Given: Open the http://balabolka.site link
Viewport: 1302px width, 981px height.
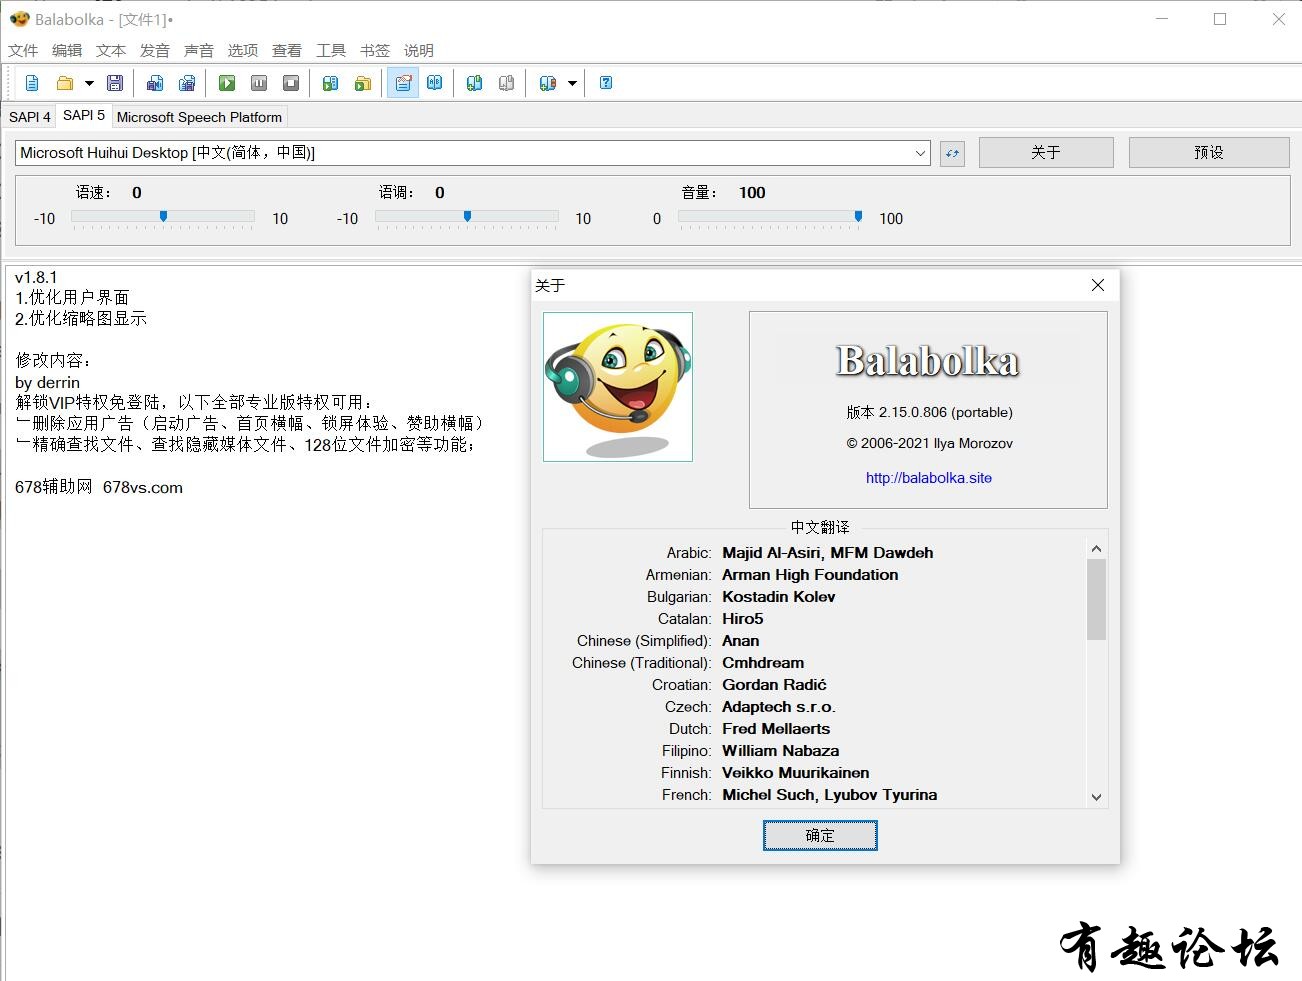Looking at the screenshot, I should coord(929,478).
